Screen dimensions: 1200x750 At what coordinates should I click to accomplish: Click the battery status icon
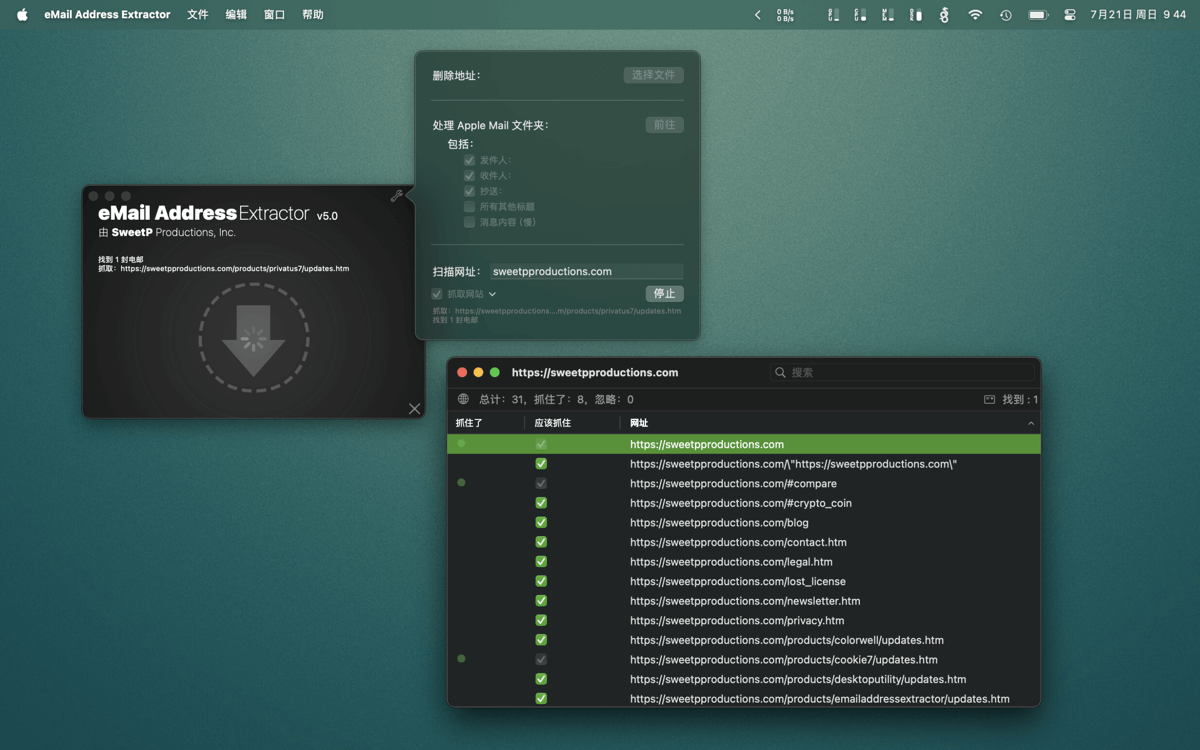1038,15
